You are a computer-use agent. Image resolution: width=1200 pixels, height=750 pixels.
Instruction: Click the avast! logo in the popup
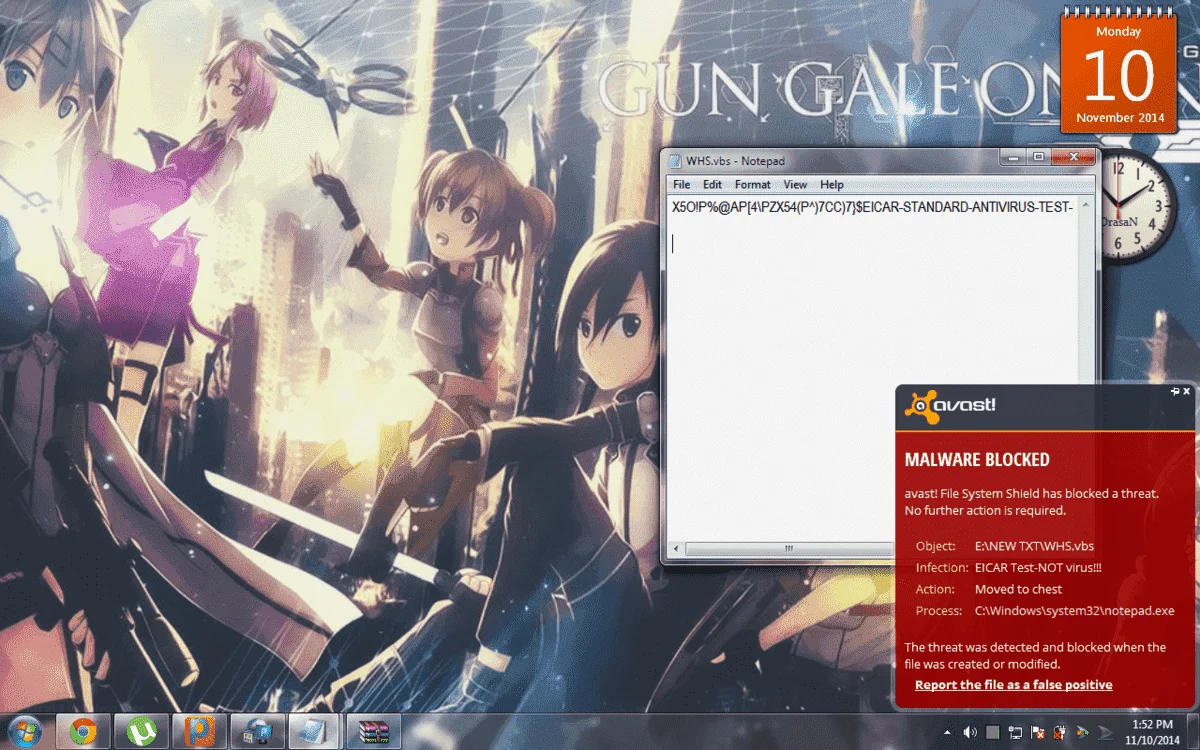tap(950, 405)
